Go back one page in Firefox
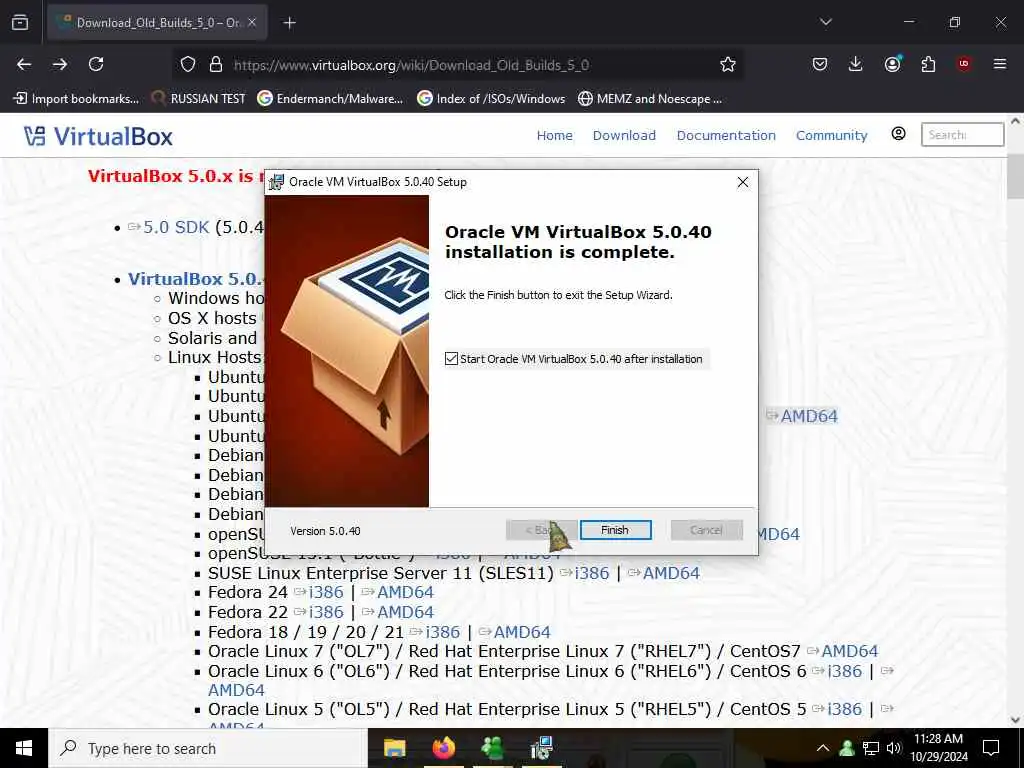 [24, 64]
